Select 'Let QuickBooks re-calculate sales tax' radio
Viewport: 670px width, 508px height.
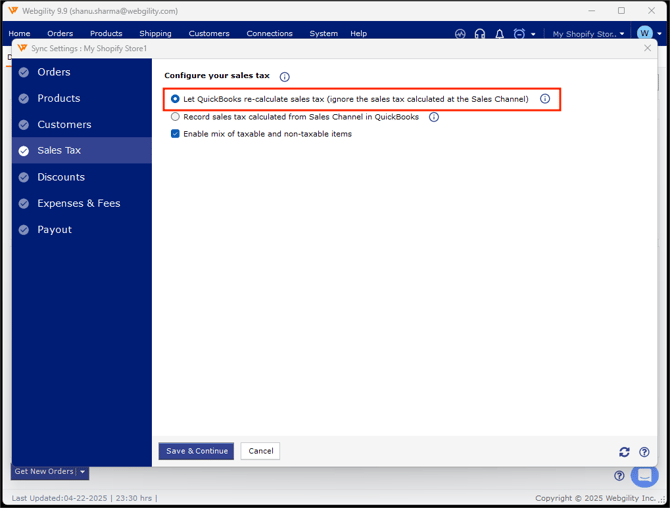(175, 99)
